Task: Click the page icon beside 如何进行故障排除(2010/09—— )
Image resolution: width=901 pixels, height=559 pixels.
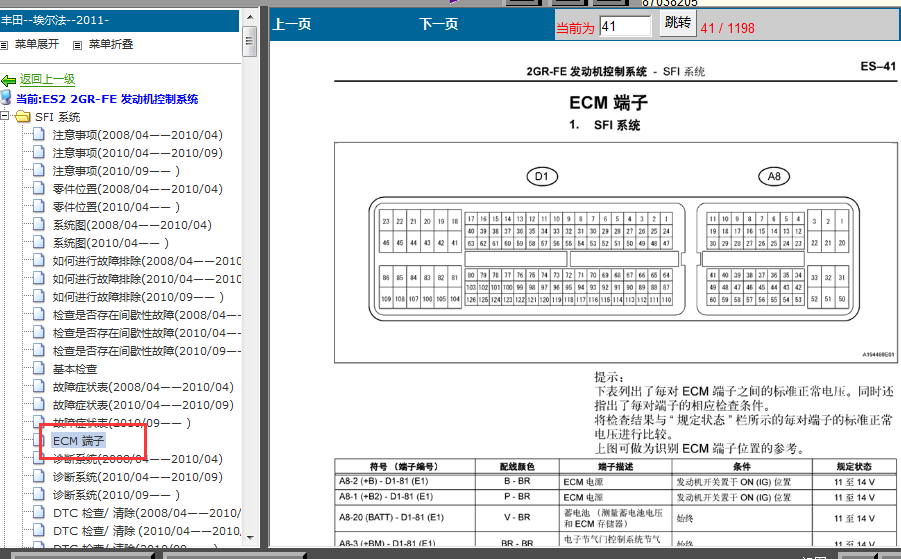Action: point(38,296)
